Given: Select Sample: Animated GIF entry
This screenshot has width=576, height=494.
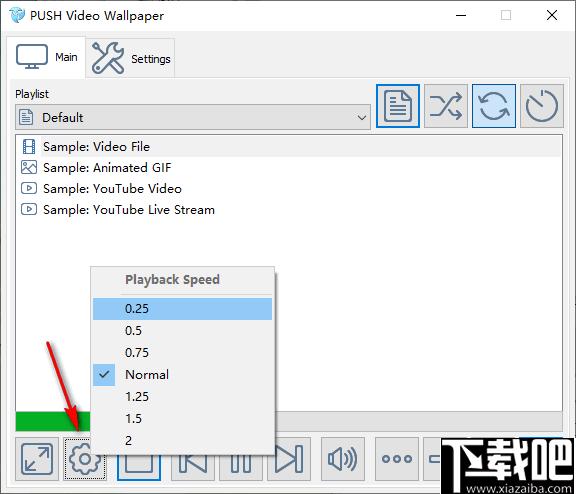Looking at the screenshot, I should click(x=289, y=167).
